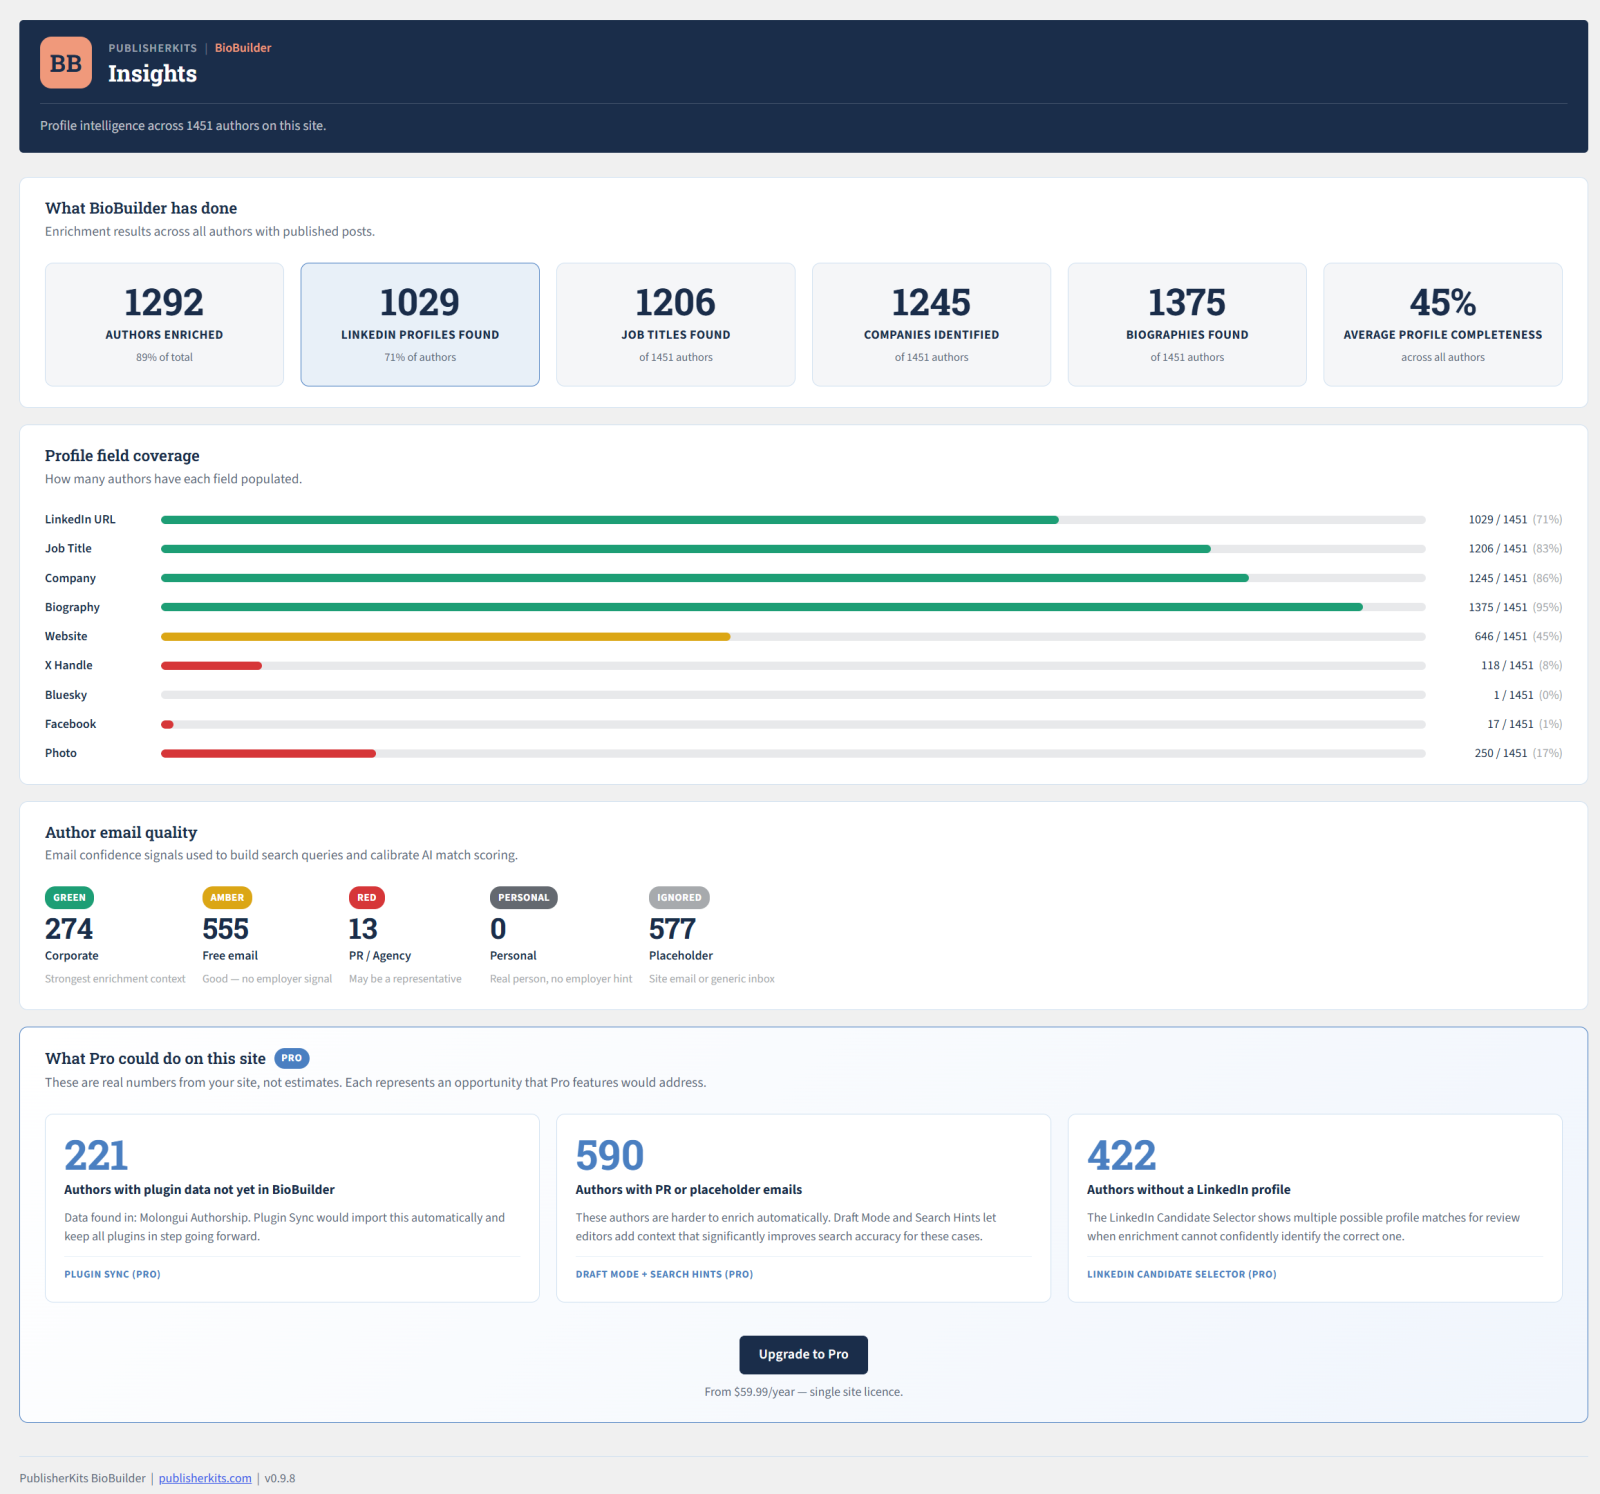Click the 'From $59.99/year' pricing text
This screenshot has width=1600, height=1494.
pos(803,1392)
